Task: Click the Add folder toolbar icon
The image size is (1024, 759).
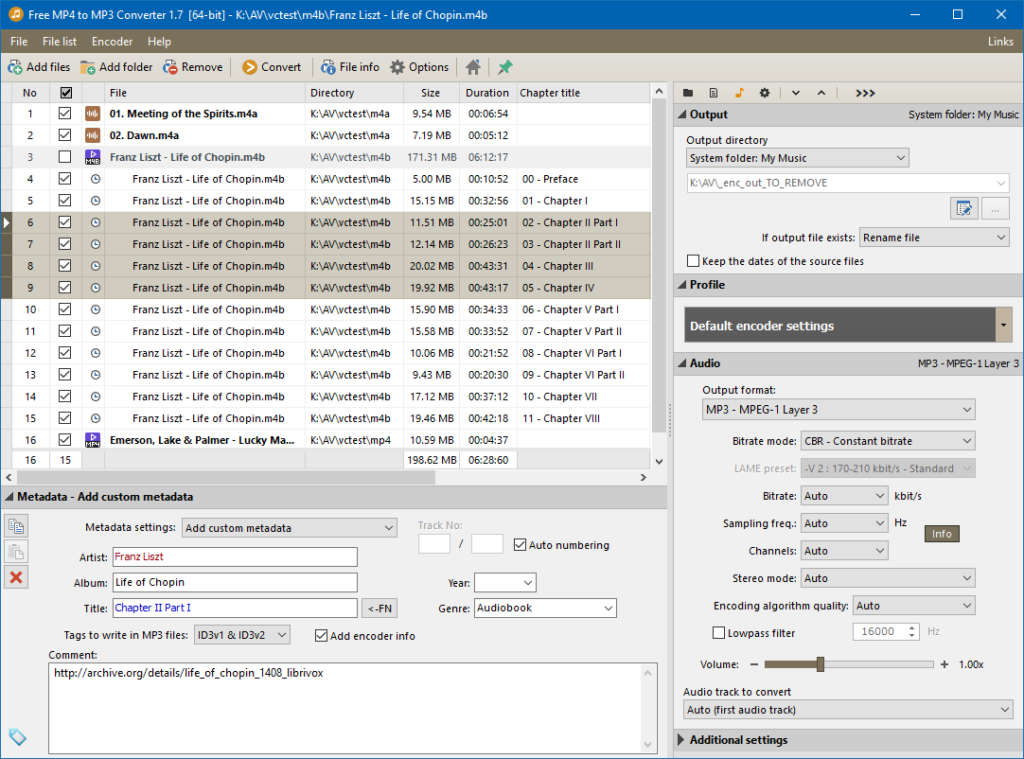Action: click(x=88, y=67)
